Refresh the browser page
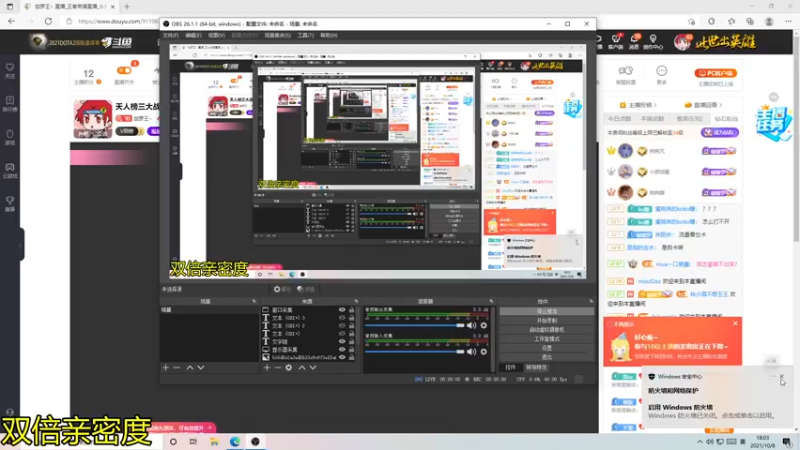The height and width of the screenshot is (450, 800). 48,21
